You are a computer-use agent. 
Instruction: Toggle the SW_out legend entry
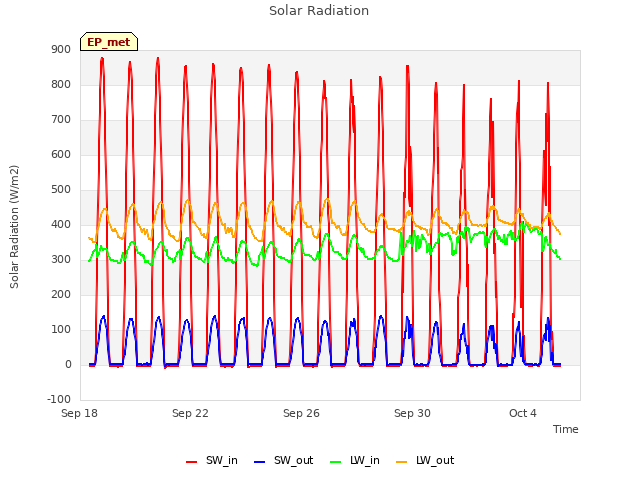click(283, 460)
